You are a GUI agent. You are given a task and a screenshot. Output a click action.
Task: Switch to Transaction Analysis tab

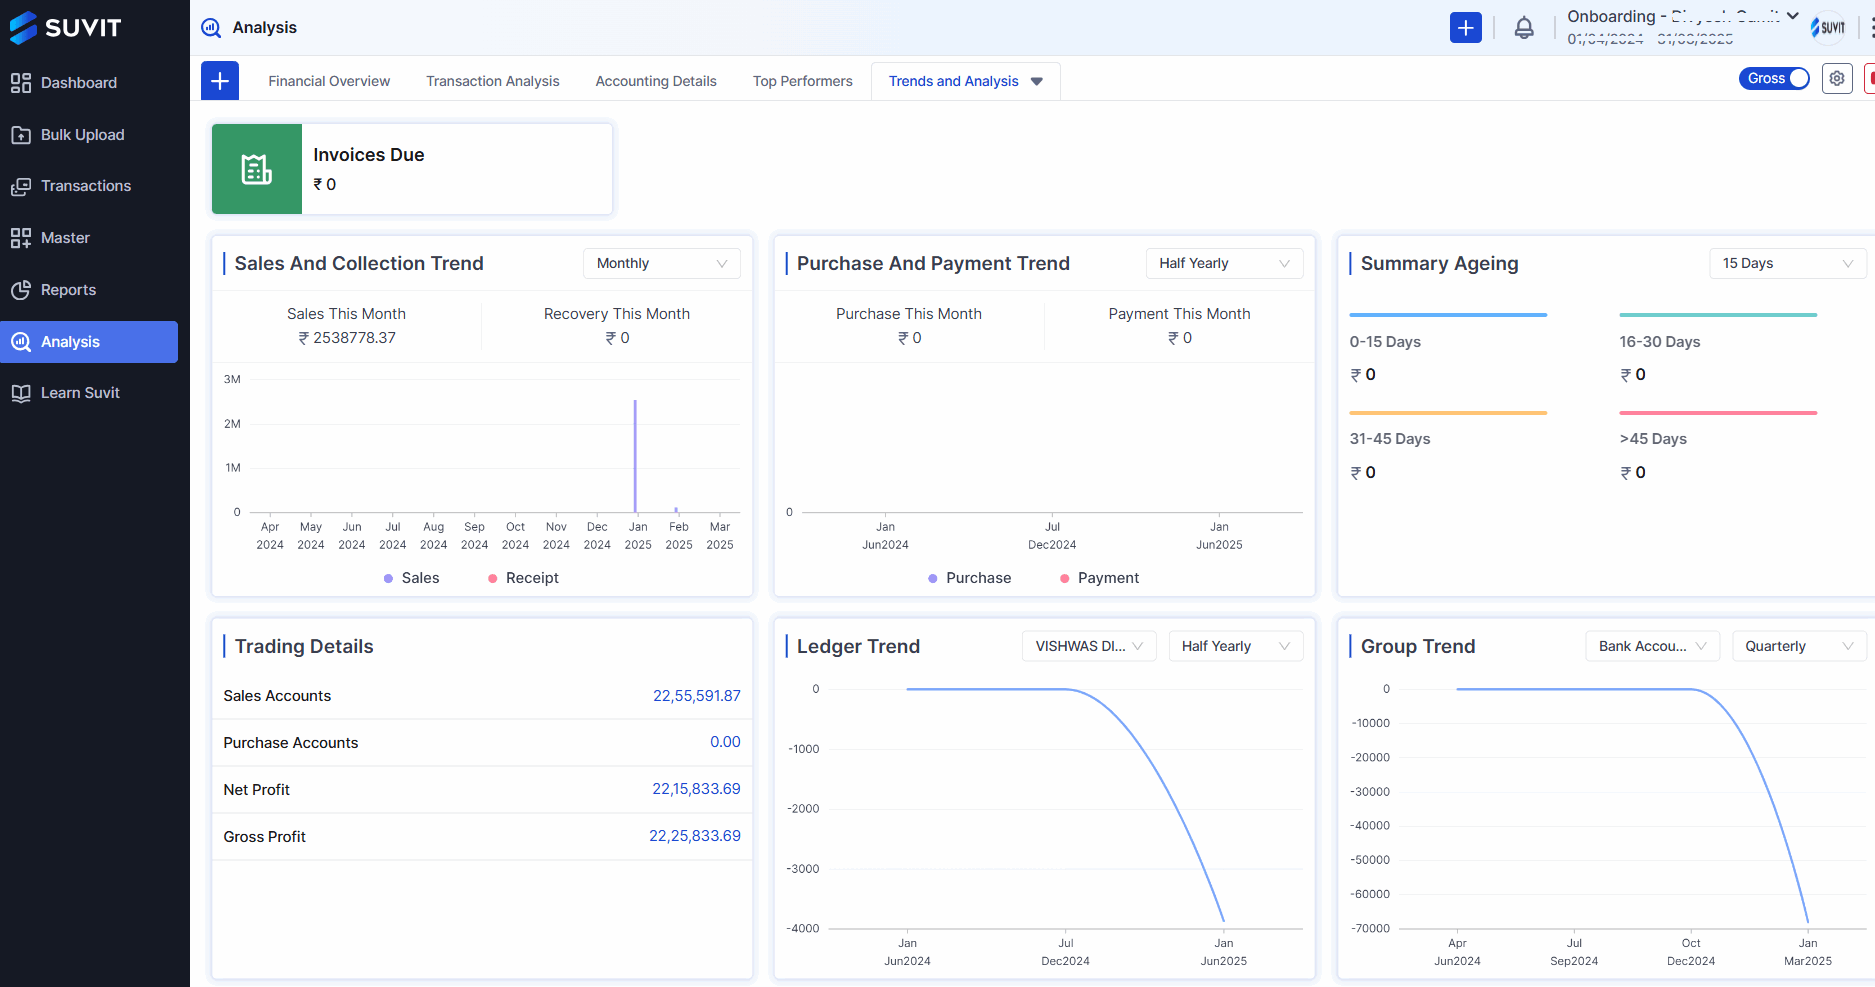pos(493,81)
